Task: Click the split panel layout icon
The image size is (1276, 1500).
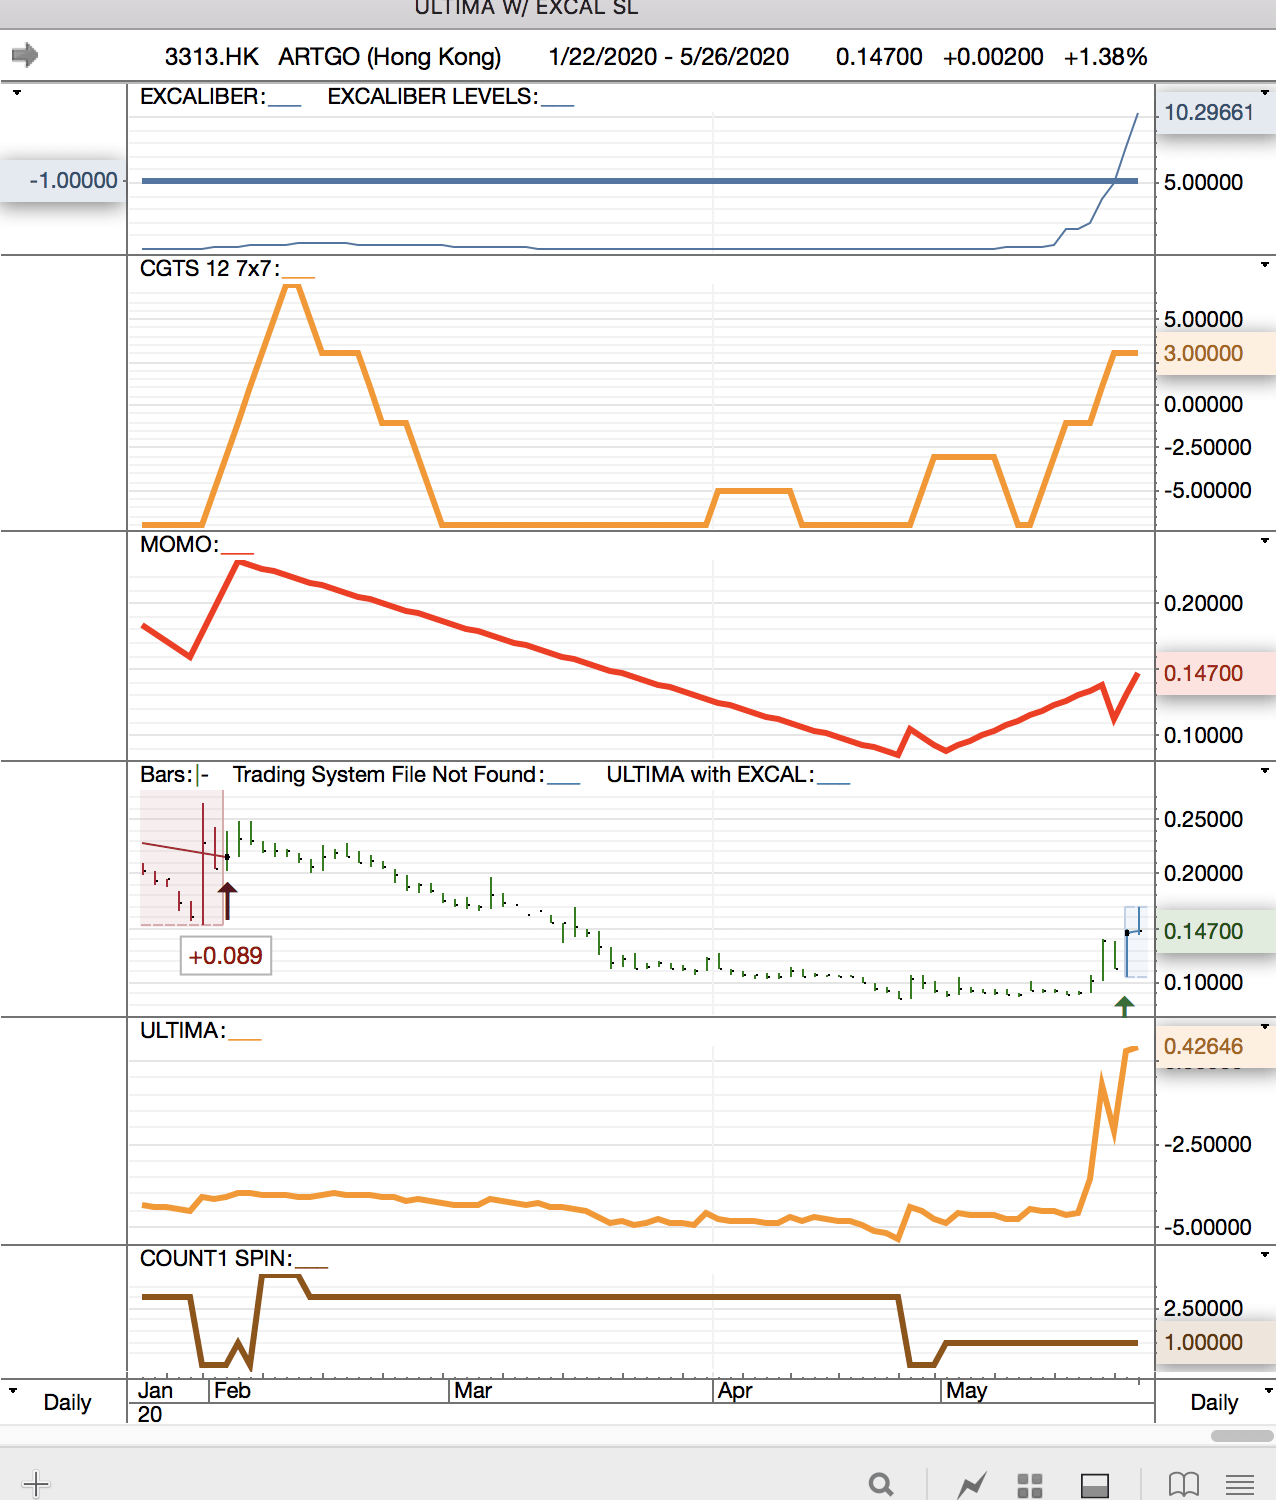Action: tap(1095, 1485)
